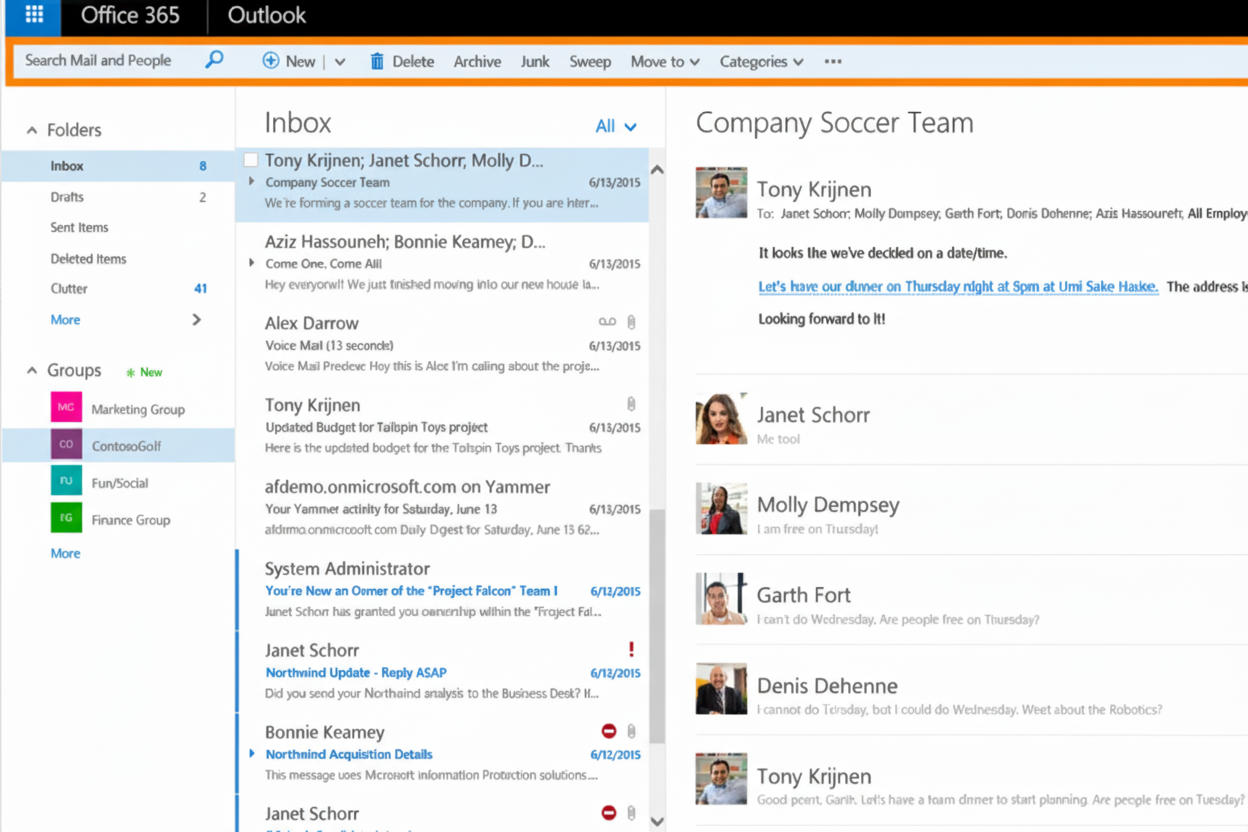This screenshot has height=832, width=1248.
Task: Open more commands with the ellipsis menu
Action: (833, 61)
